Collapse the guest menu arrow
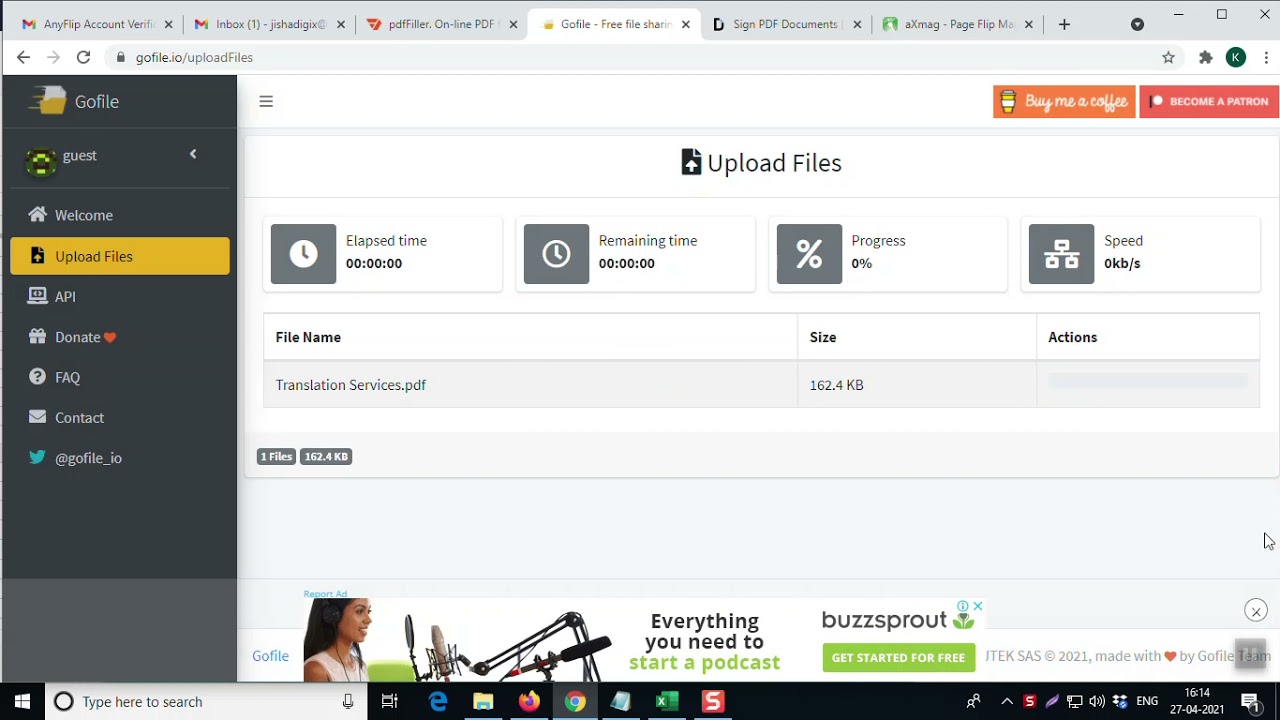Screen dimensions: 1280x720 pos(193,154)
